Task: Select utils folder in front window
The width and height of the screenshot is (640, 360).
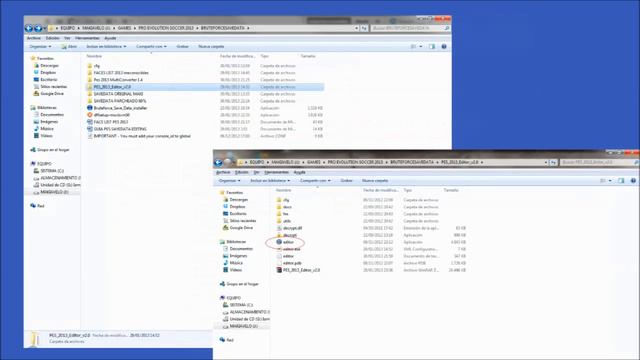Action: click(284, 221)
